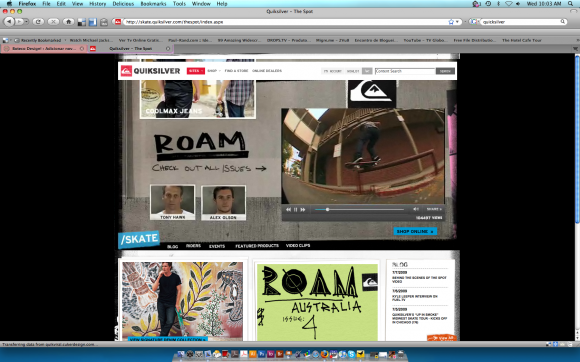Go back with the browser Back button

pyautogui.click(x=9, y=22)
